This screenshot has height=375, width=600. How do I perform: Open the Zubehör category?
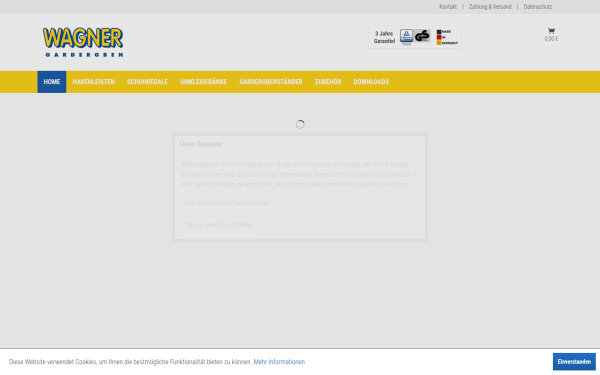pyautogui.click(x=328, y=82)
